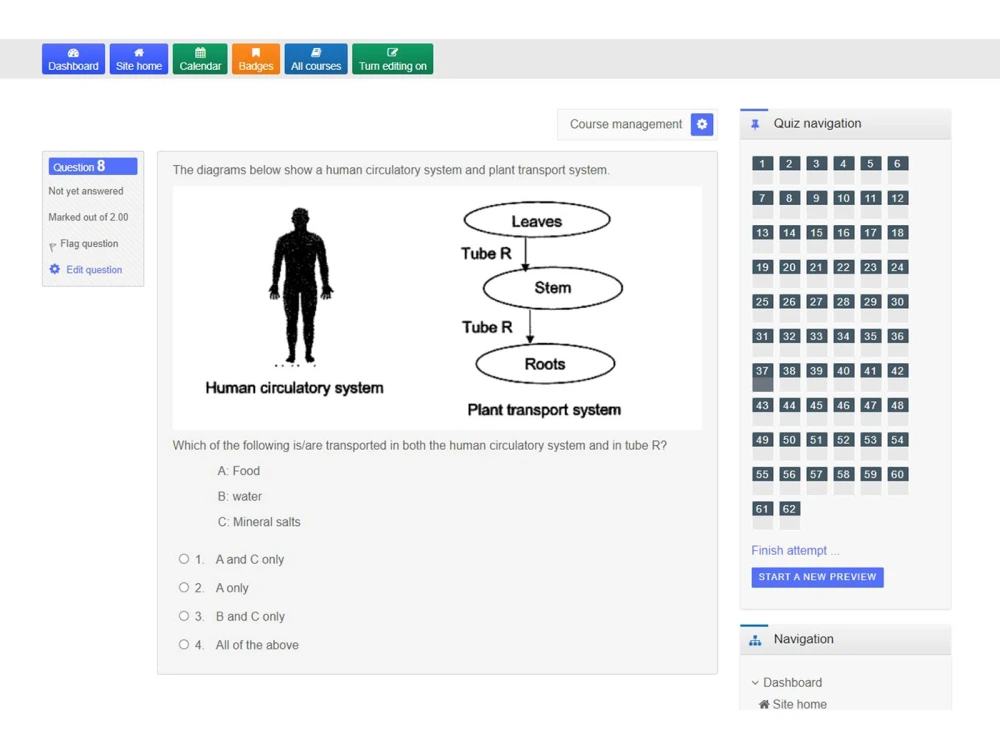1000x750 pixels.
Task: Click the Quiz navigation heading
Action: tap(817, 124)
